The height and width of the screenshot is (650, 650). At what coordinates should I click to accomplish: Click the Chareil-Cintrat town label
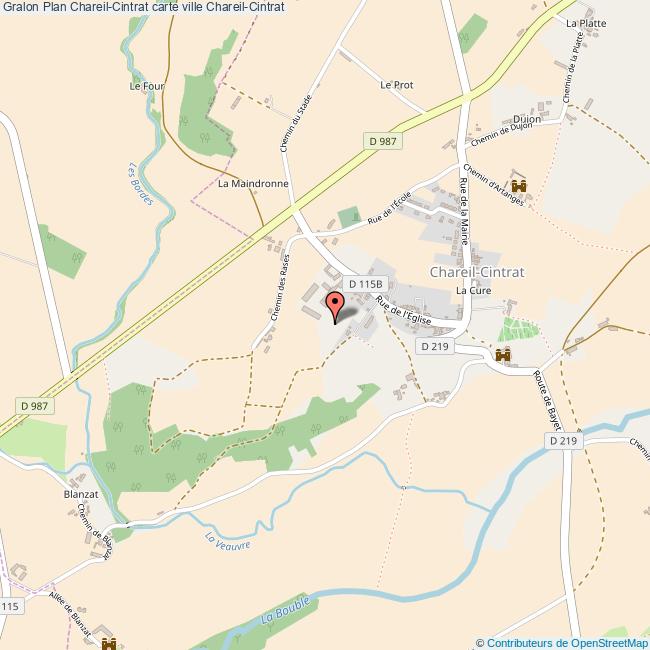tap(477, 272)
